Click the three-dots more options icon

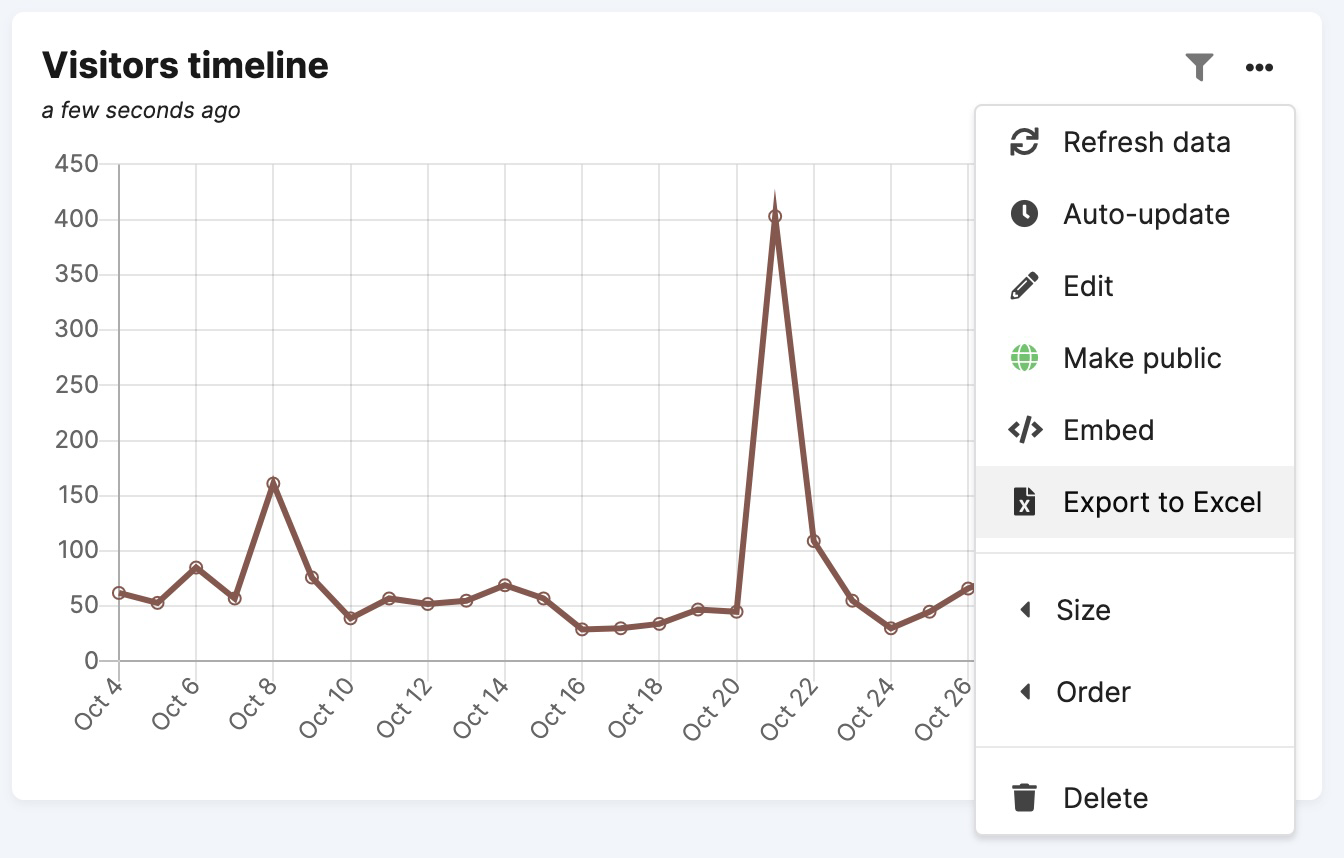point(1259,67)
